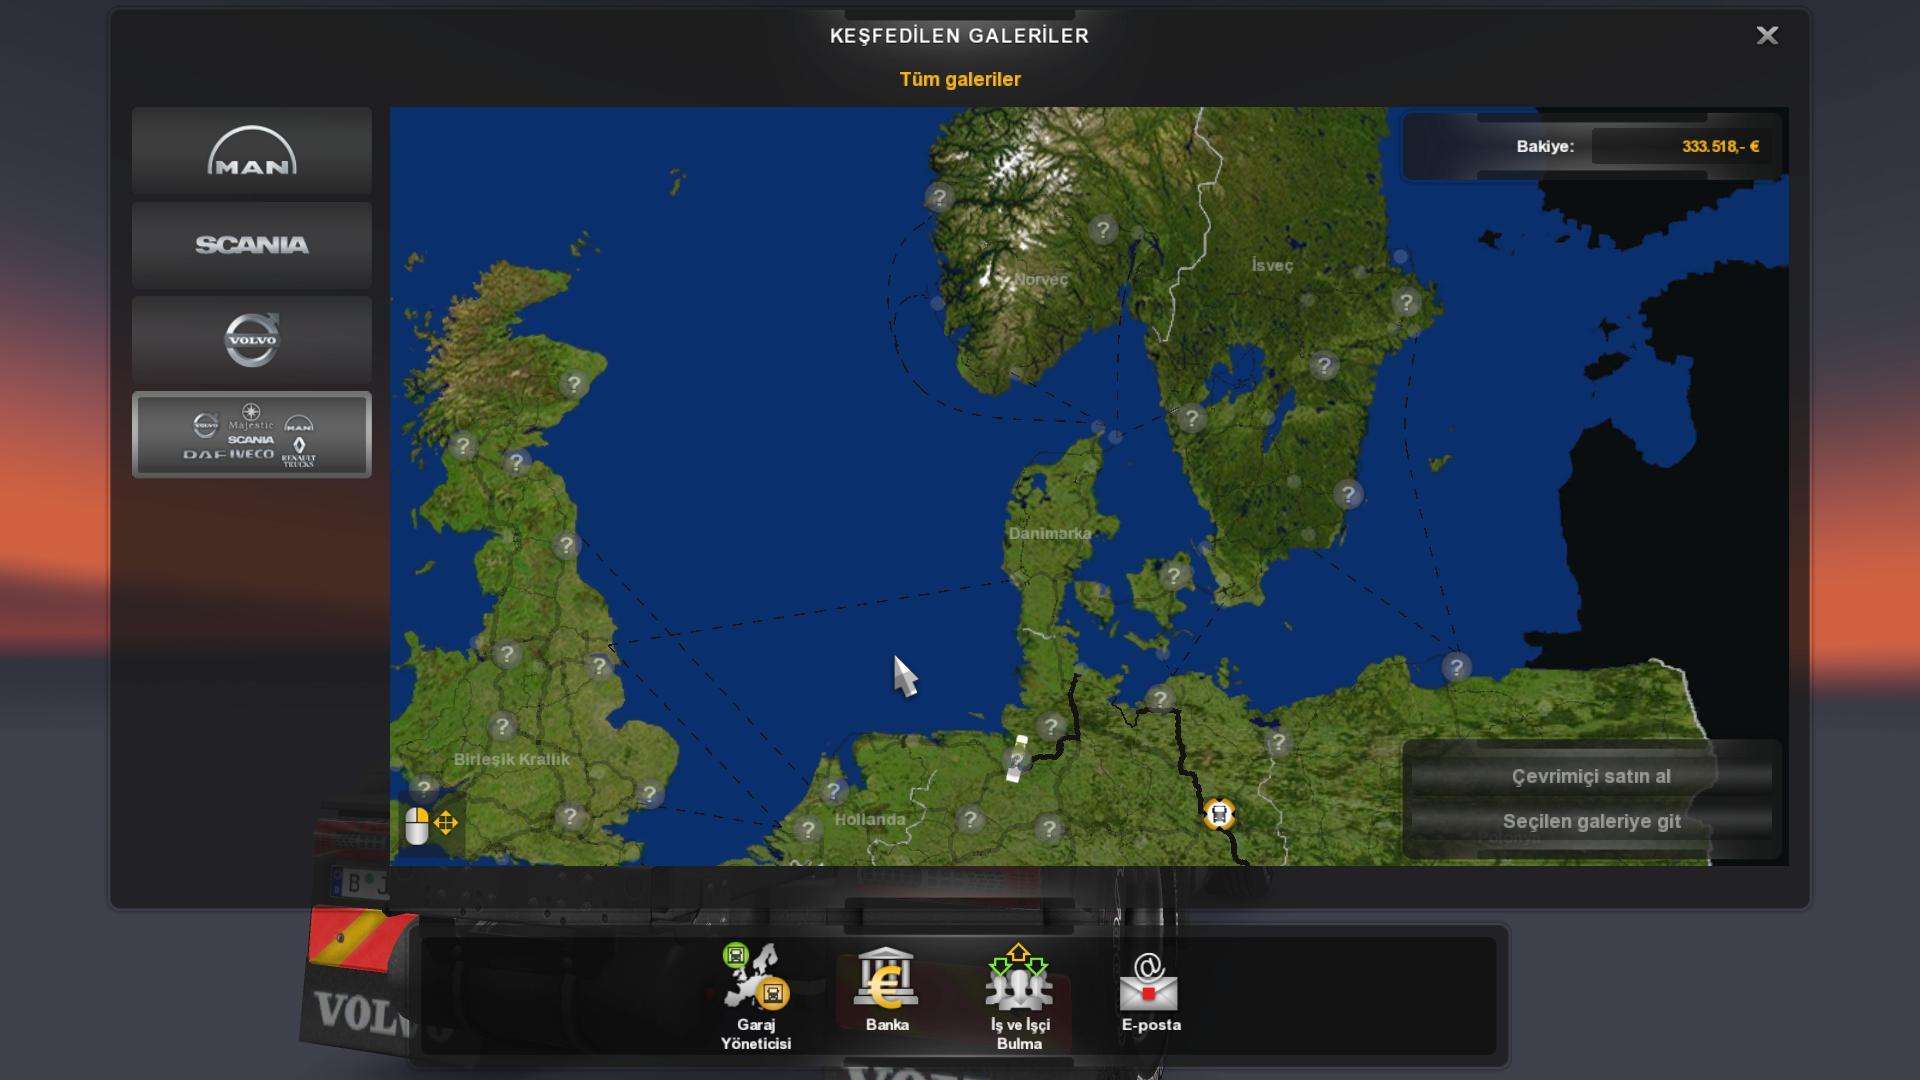Viewport: 1920px width, 1080px height.
Task: Select the Volvo dealer brand filter
Action: (251, 340)
